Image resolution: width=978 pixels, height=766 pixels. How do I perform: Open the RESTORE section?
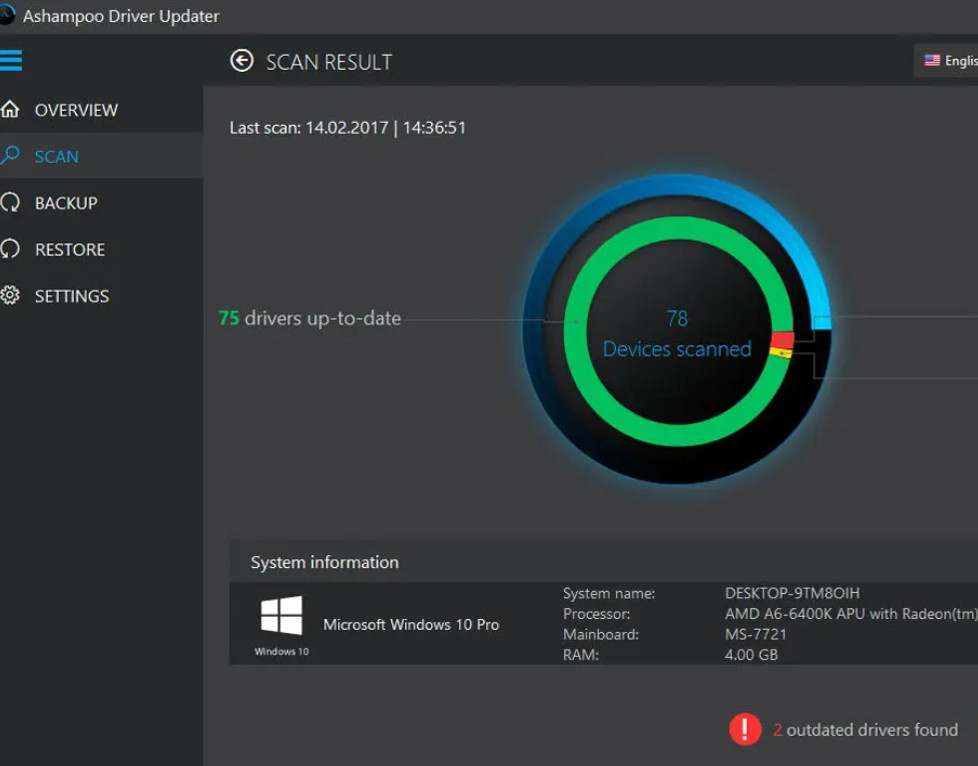pyautogui.click(x=70, y=250)
